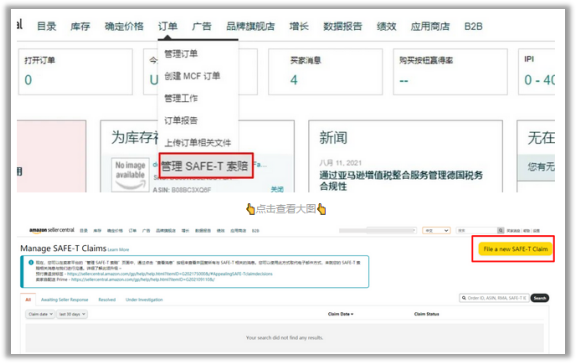Image resolution: width=577 pixels, height=363 pixels.
Task: Open the 绩效 menu in large navigation
Action: click(x=386, y=26)
